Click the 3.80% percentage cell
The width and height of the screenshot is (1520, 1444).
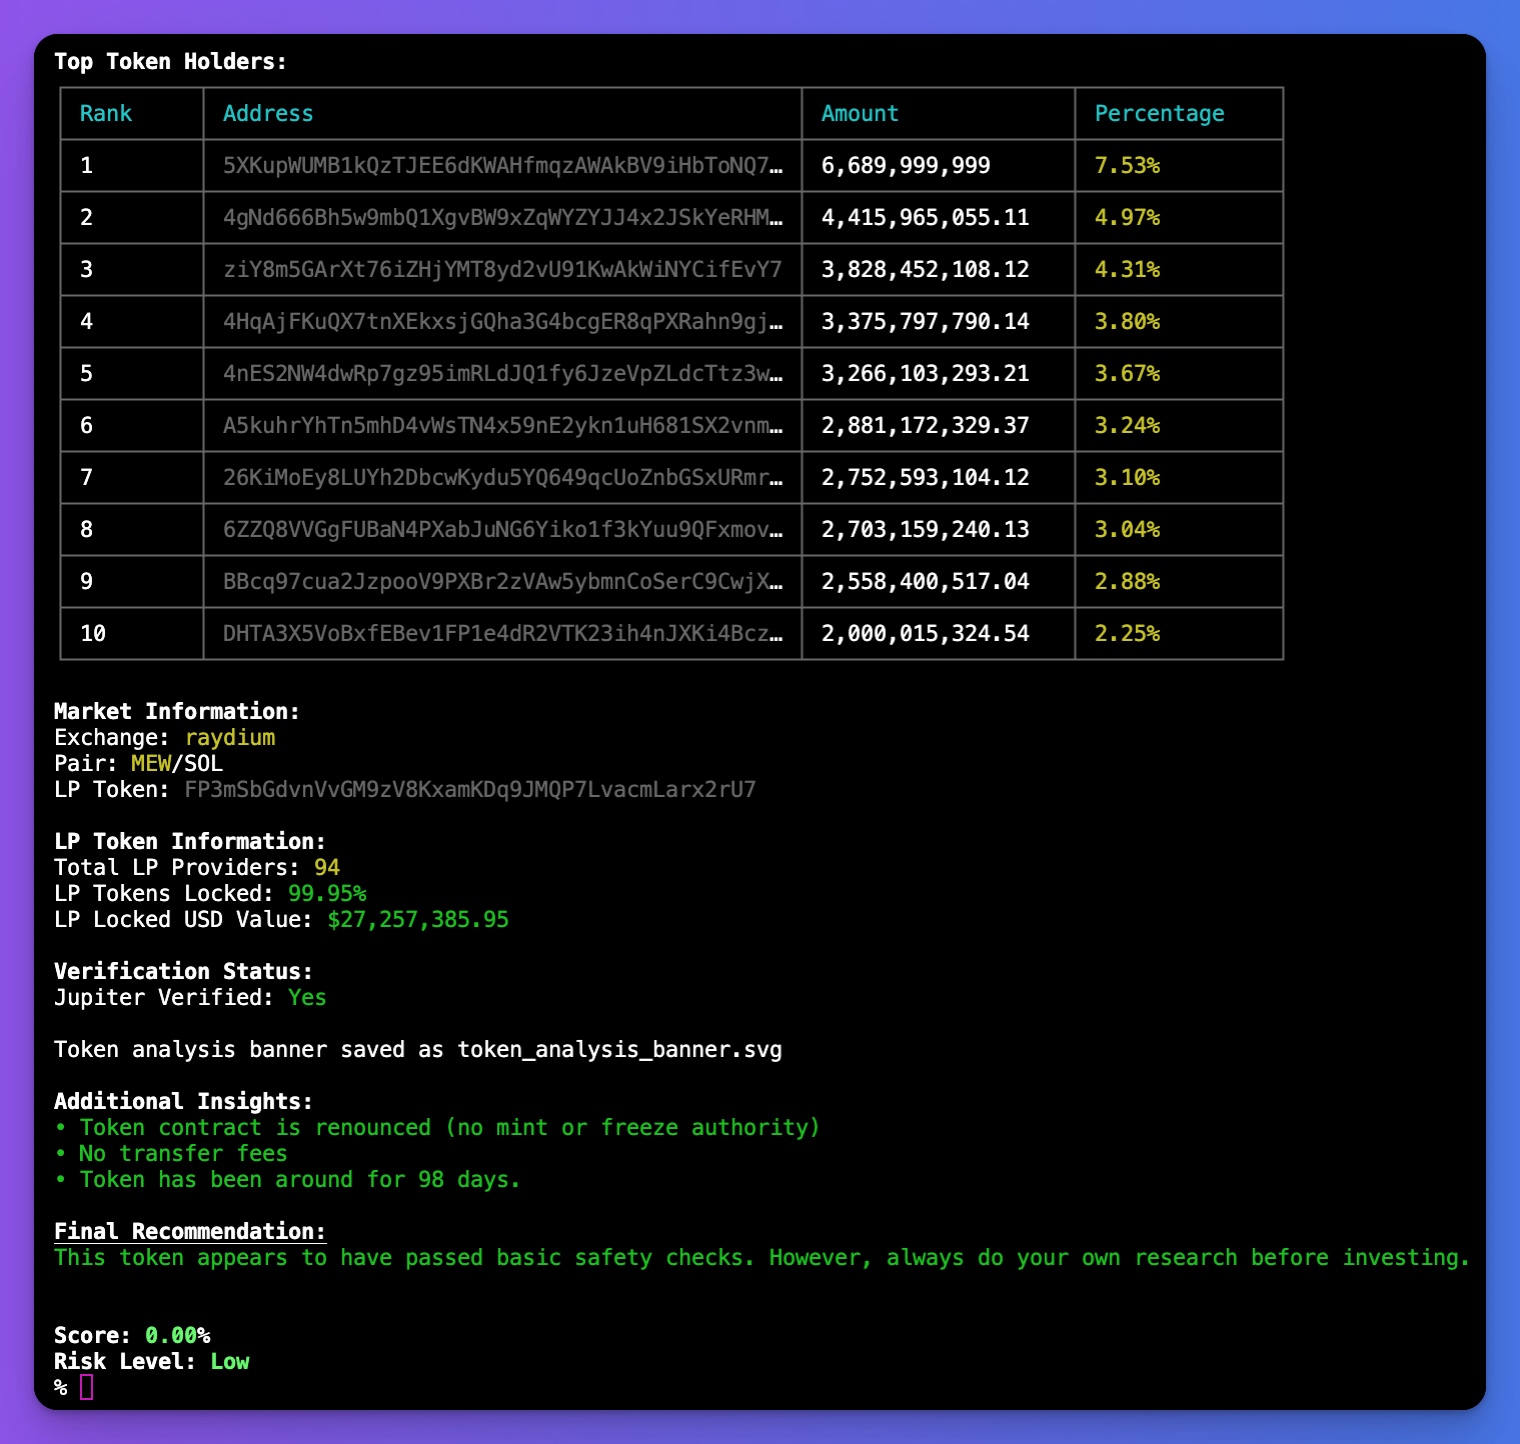click(1127, 322)
